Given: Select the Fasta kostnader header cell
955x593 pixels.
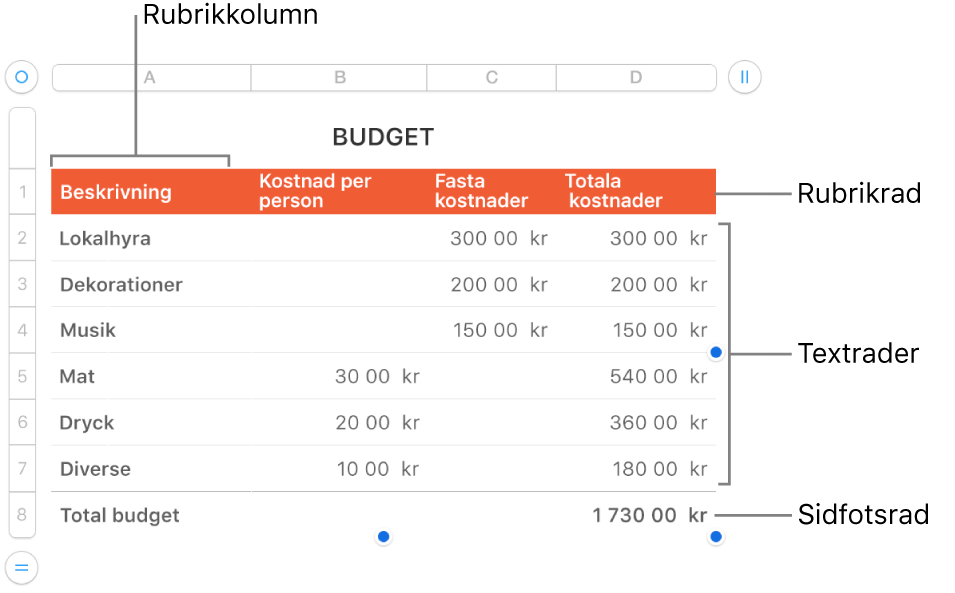Looking at the screenshot, I should [482, 191].
